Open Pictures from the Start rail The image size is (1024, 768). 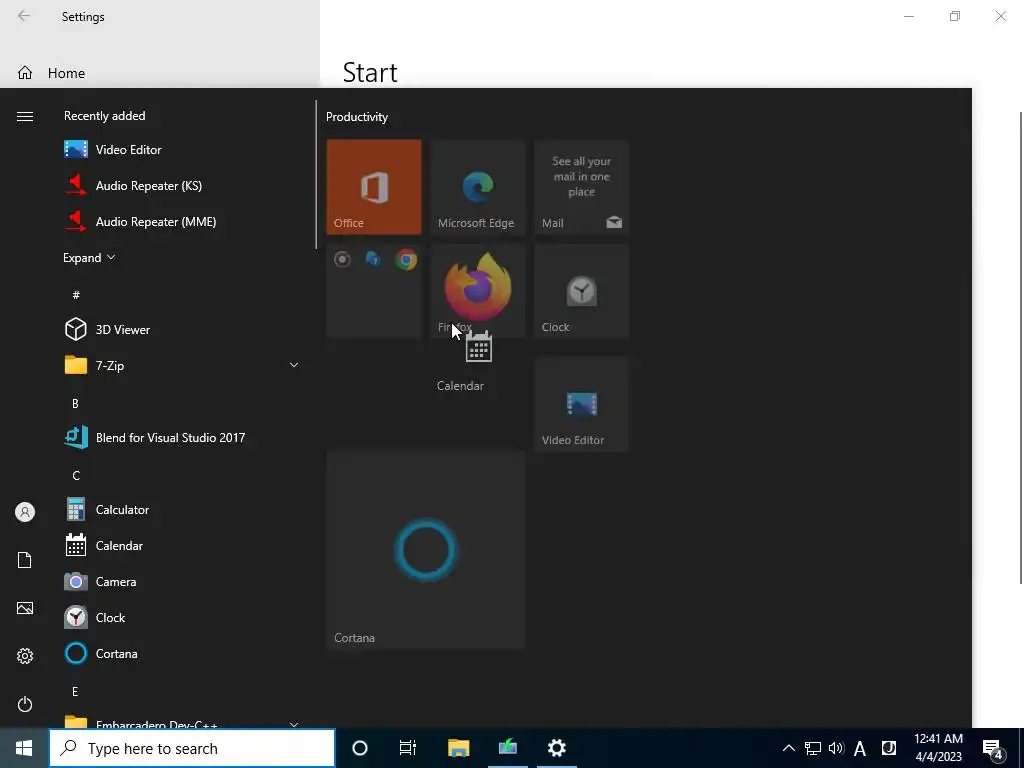pyautogui.click(x=25, y=608)
